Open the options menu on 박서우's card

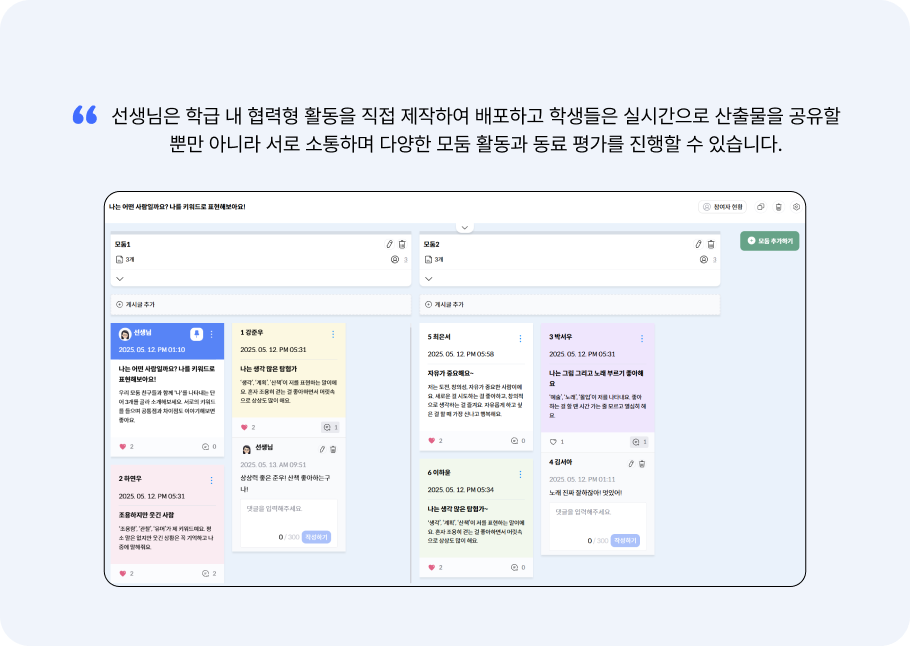(642, 337)
